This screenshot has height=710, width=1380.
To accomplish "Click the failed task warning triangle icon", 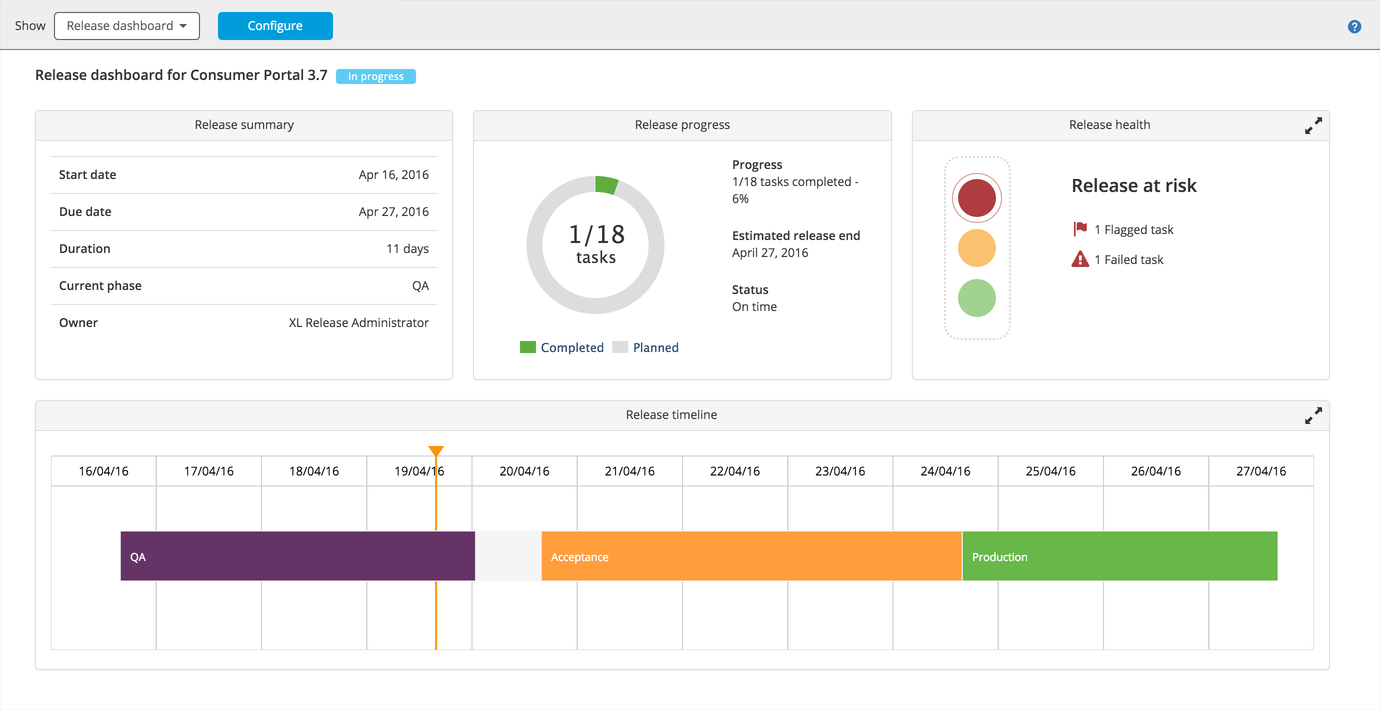I will click(1080, 260).
